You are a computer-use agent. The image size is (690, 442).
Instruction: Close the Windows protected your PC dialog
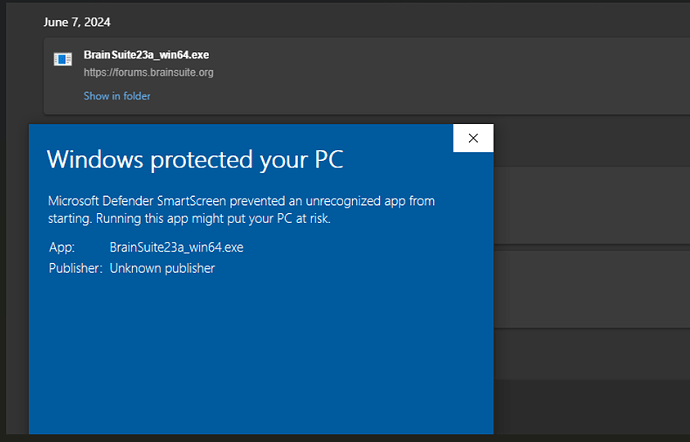[473, 138]
